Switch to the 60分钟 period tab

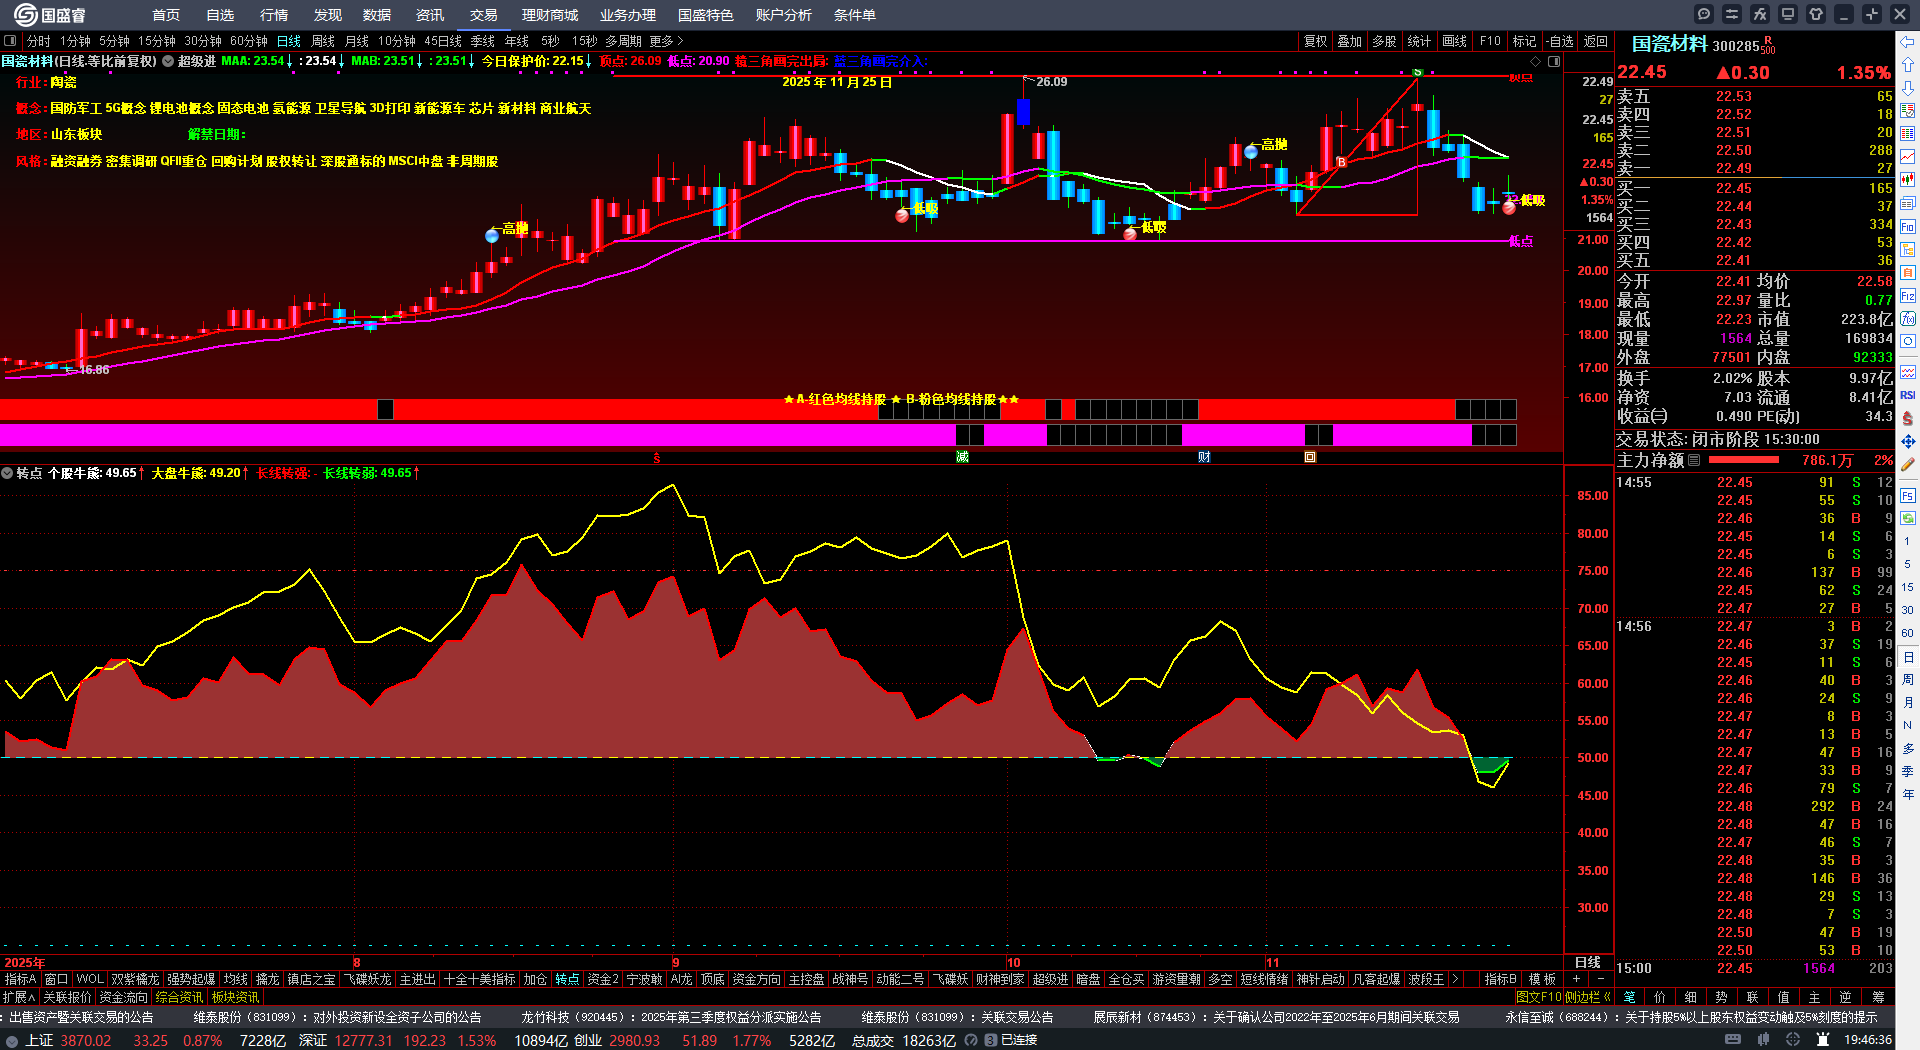tap(249, 41)
